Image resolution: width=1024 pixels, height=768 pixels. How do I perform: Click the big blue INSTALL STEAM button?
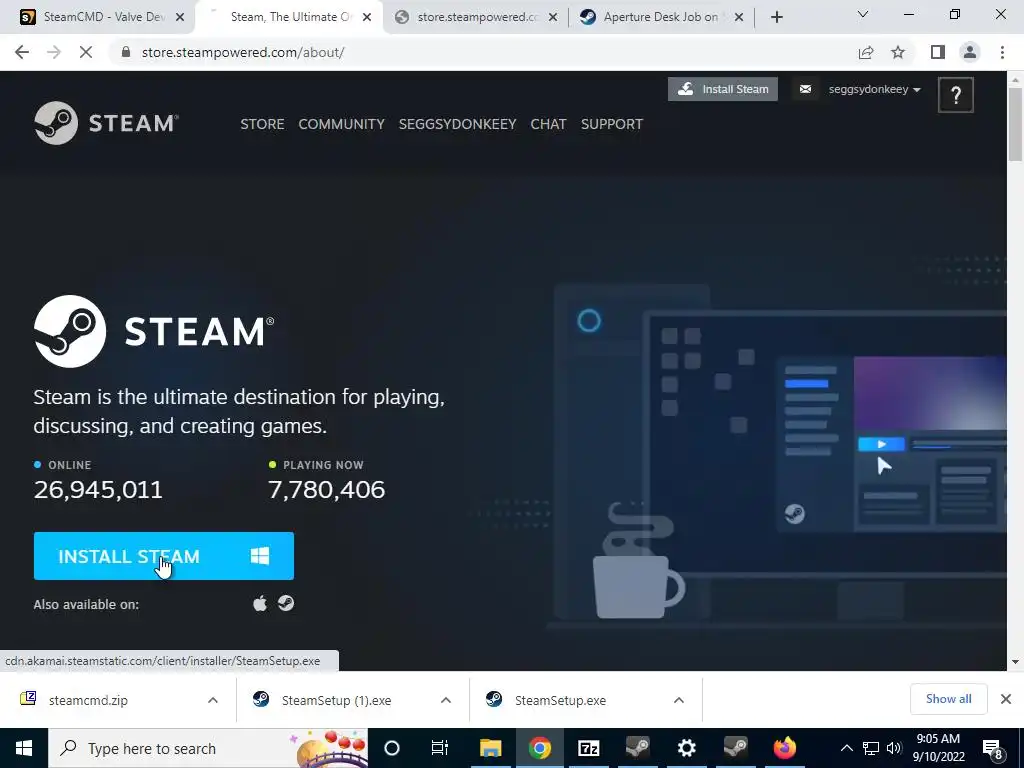click(164, 556)
